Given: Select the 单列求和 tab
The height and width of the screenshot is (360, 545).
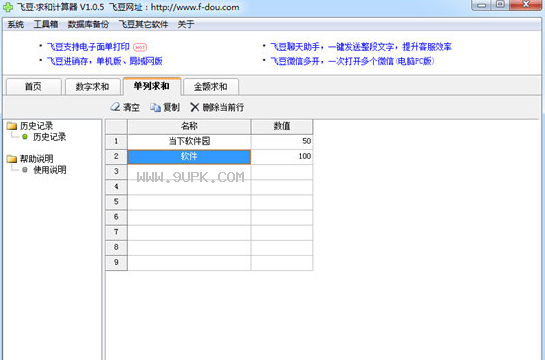Looking at the screenshot, I should pyautogui.click(x=152, y=86).
